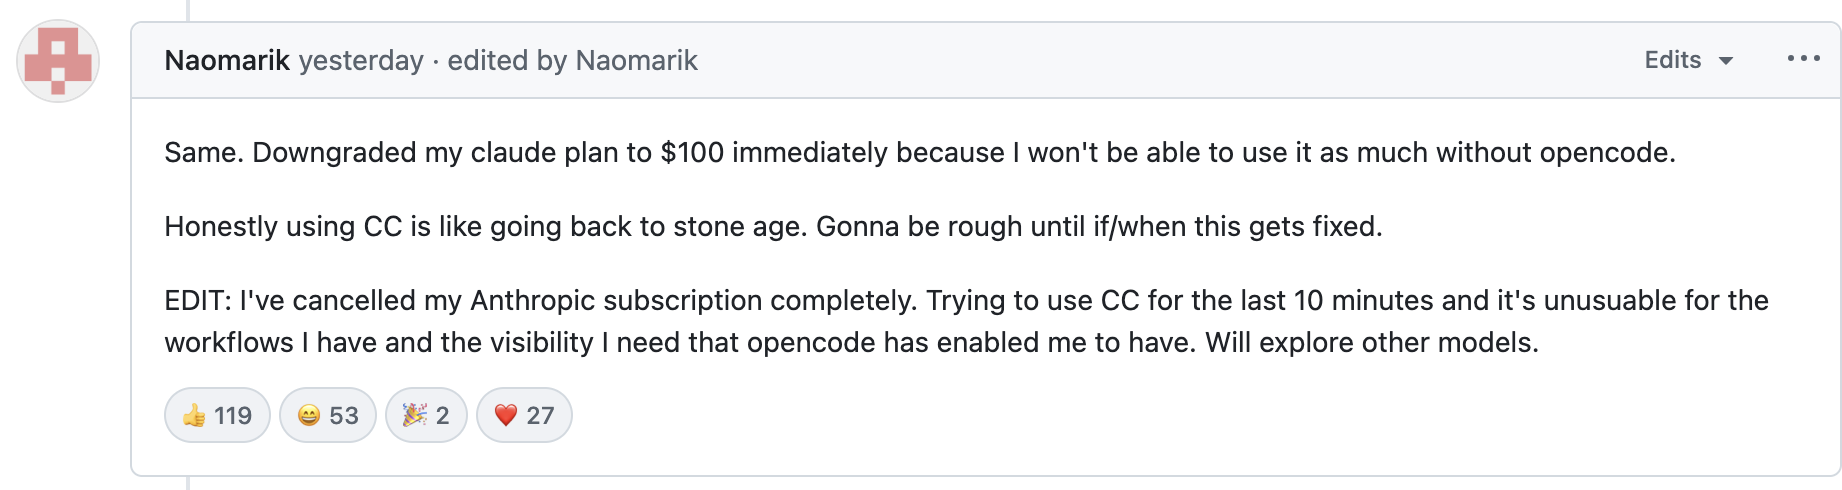
Task: Click the 27 count beside the heart
Action: tap(540, 416)
